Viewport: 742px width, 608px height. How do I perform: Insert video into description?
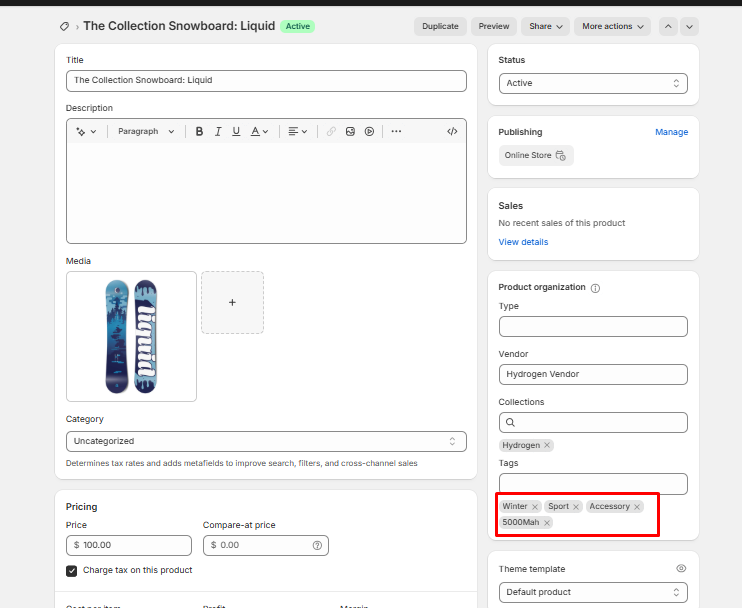(x=369, y=132)
